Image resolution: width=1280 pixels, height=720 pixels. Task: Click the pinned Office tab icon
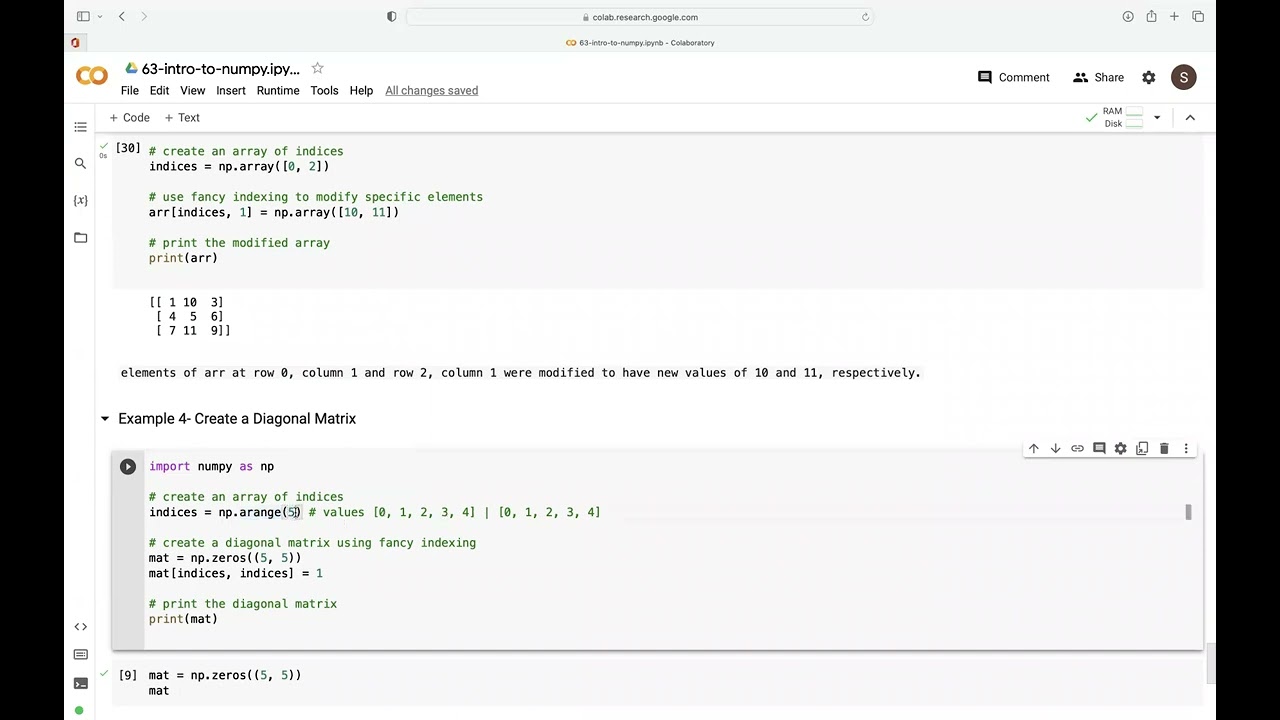click(x=75, y=43)
